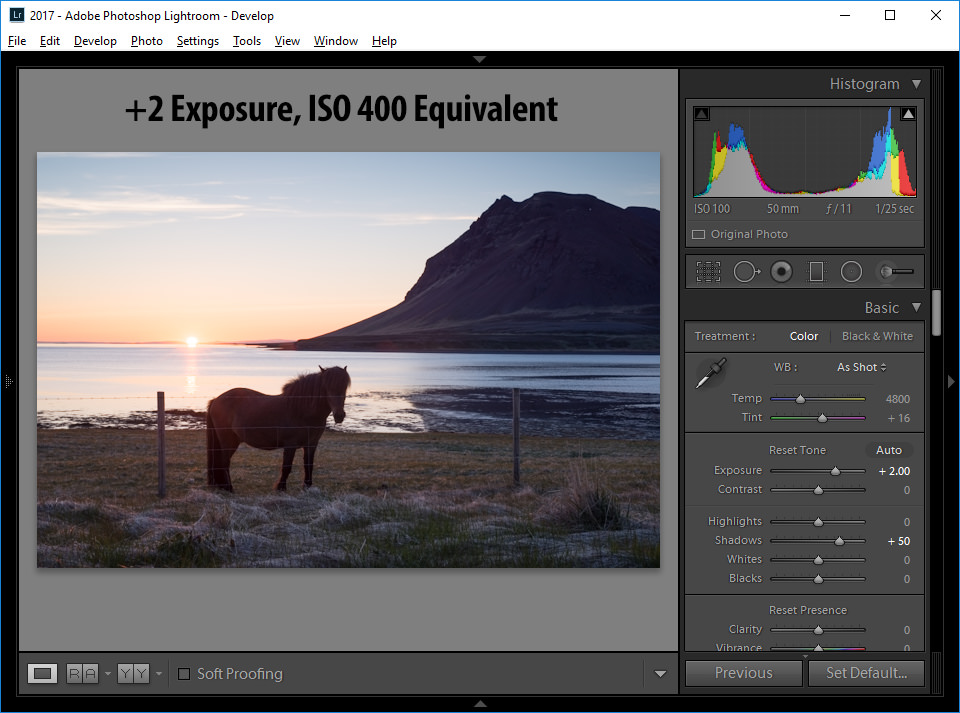This screenshot has width=960, height=713.
Task: Open the WB As Shot dropdown
Action: (861, 367)
